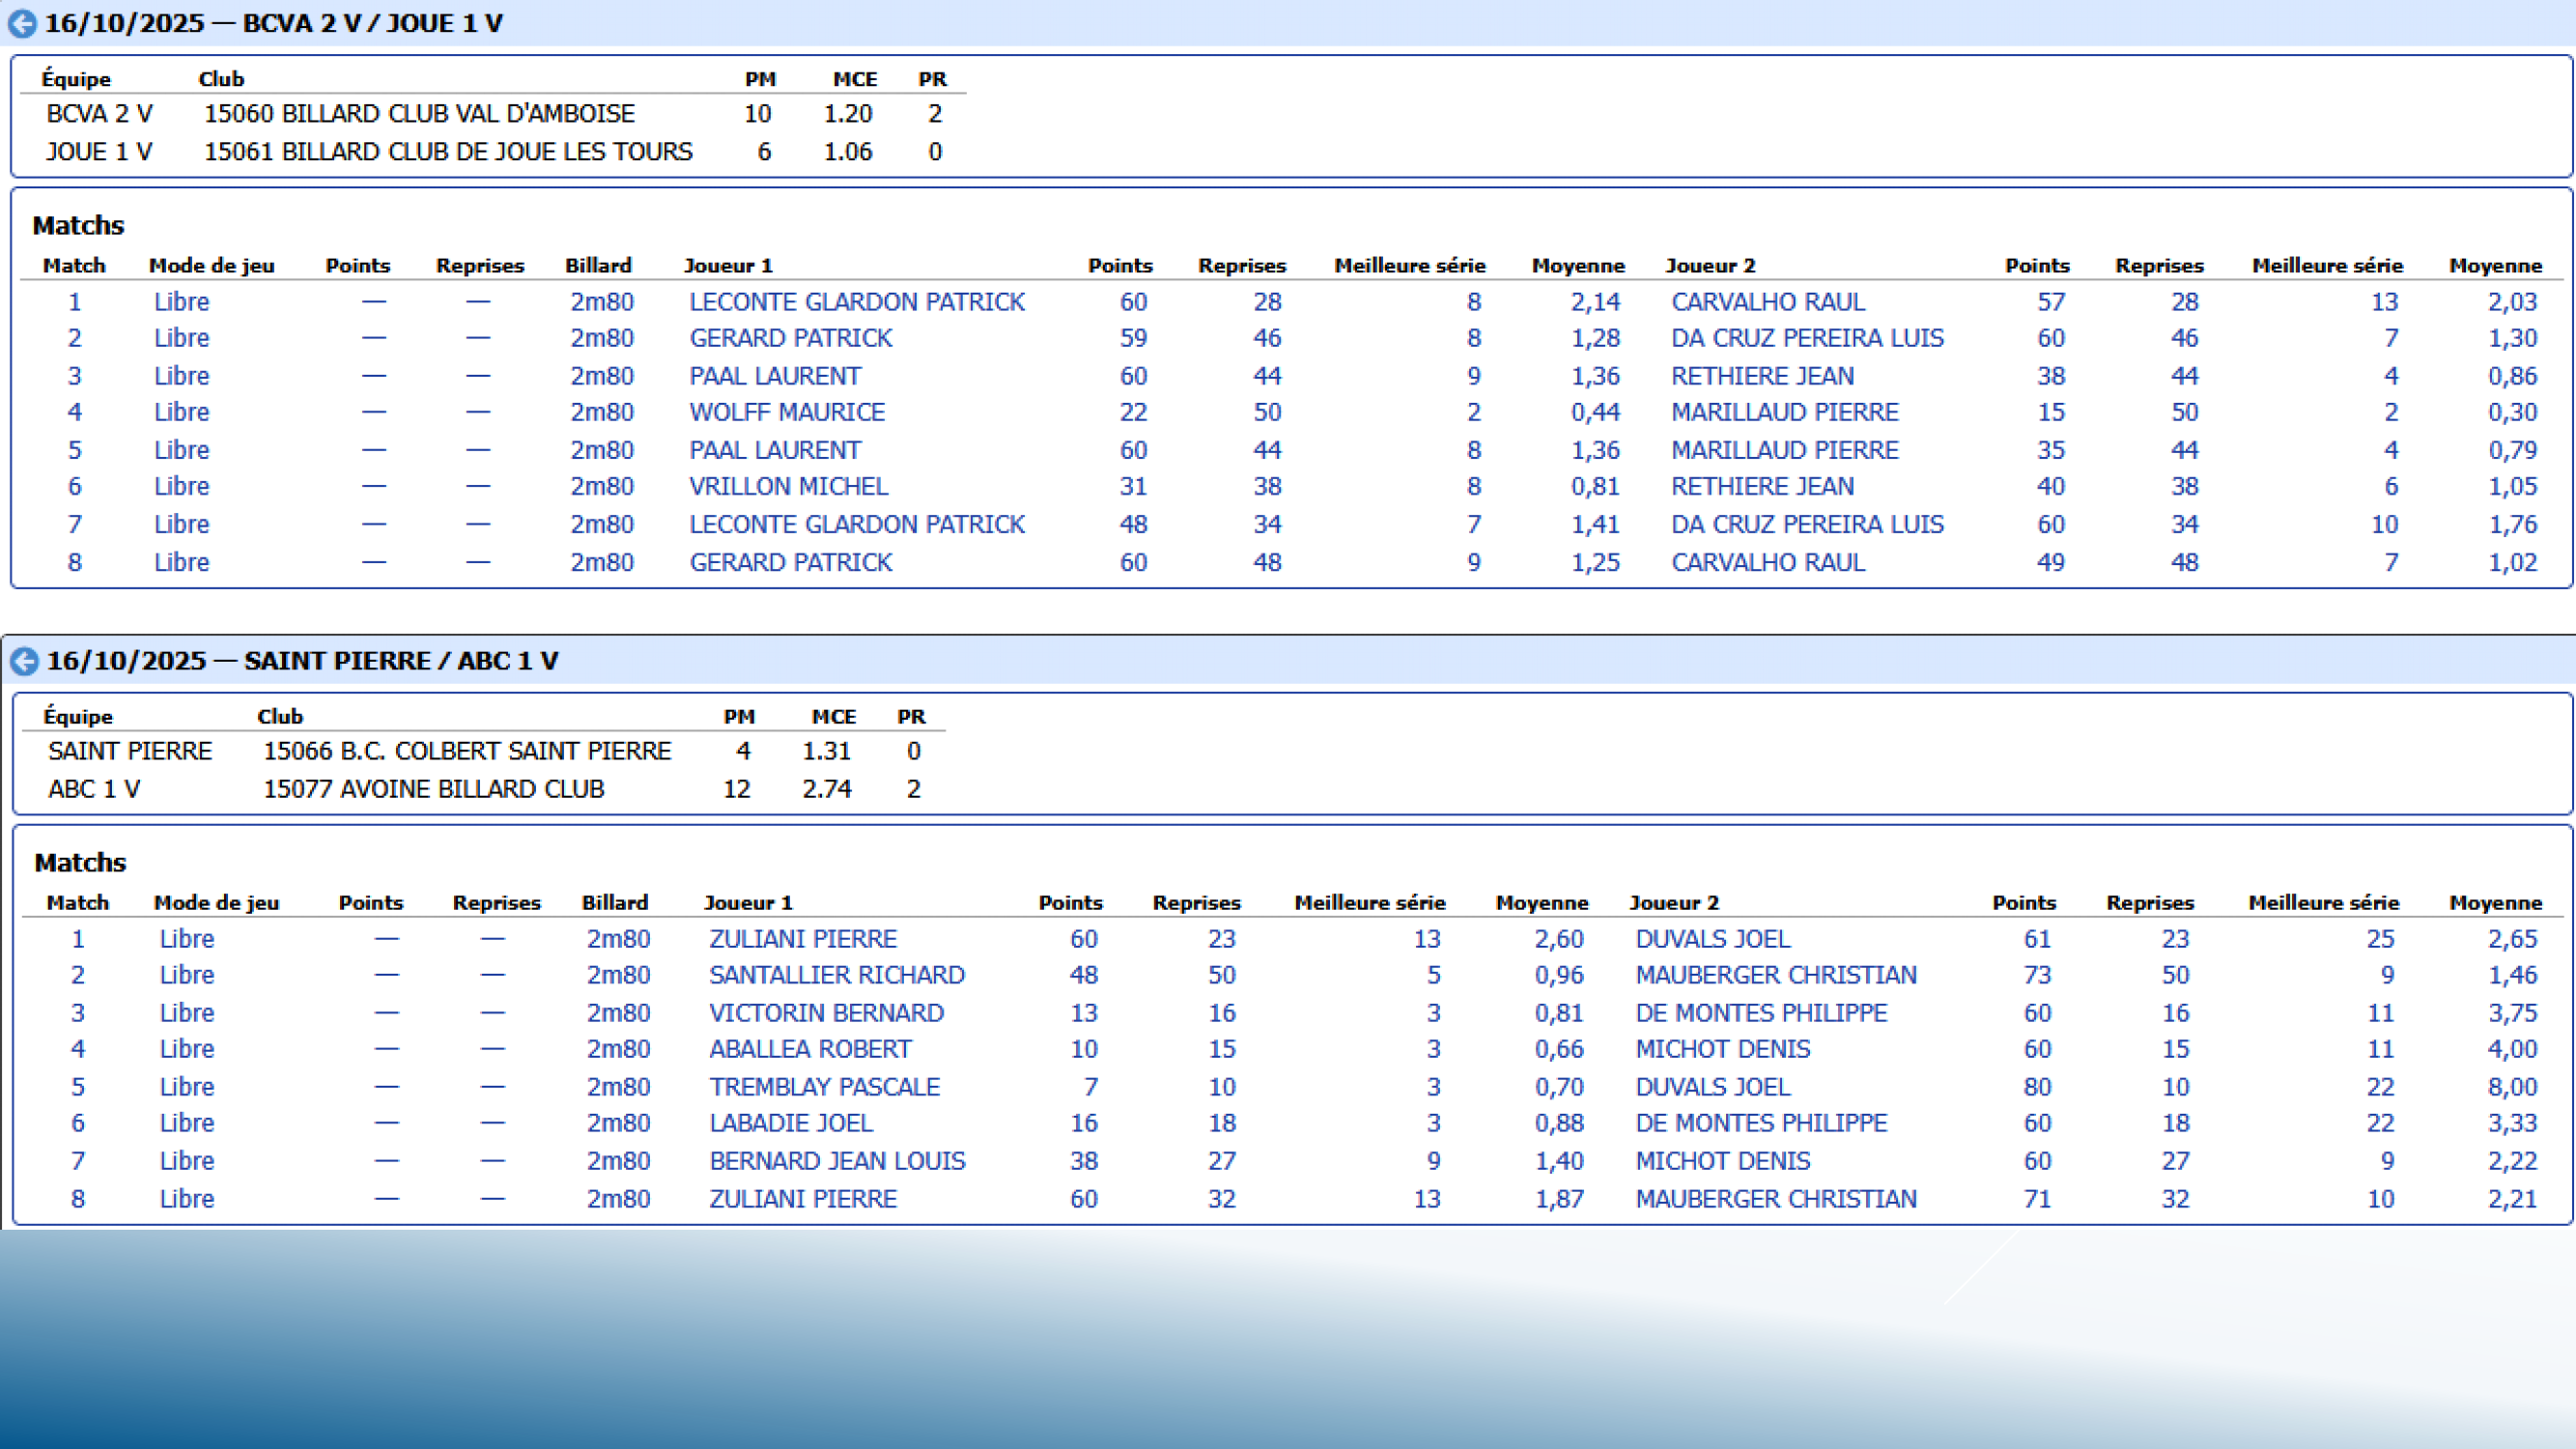The image size is (2576, 1449).
Task: Open player LECONTE GLARDON PATRICK in match 1
Action: [856, 302]
